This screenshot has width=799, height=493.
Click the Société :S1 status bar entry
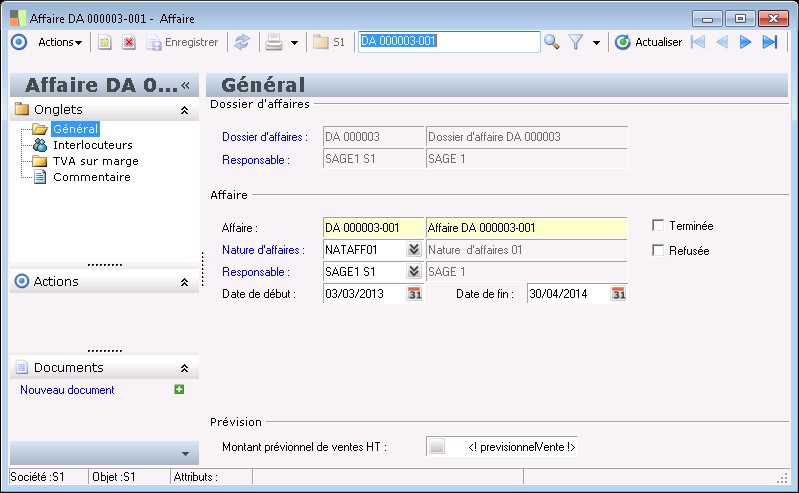48,477
